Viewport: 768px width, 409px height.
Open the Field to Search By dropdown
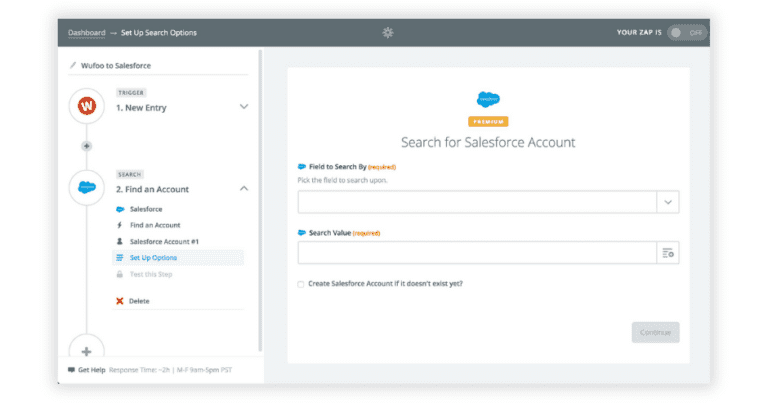pos(668,202)
